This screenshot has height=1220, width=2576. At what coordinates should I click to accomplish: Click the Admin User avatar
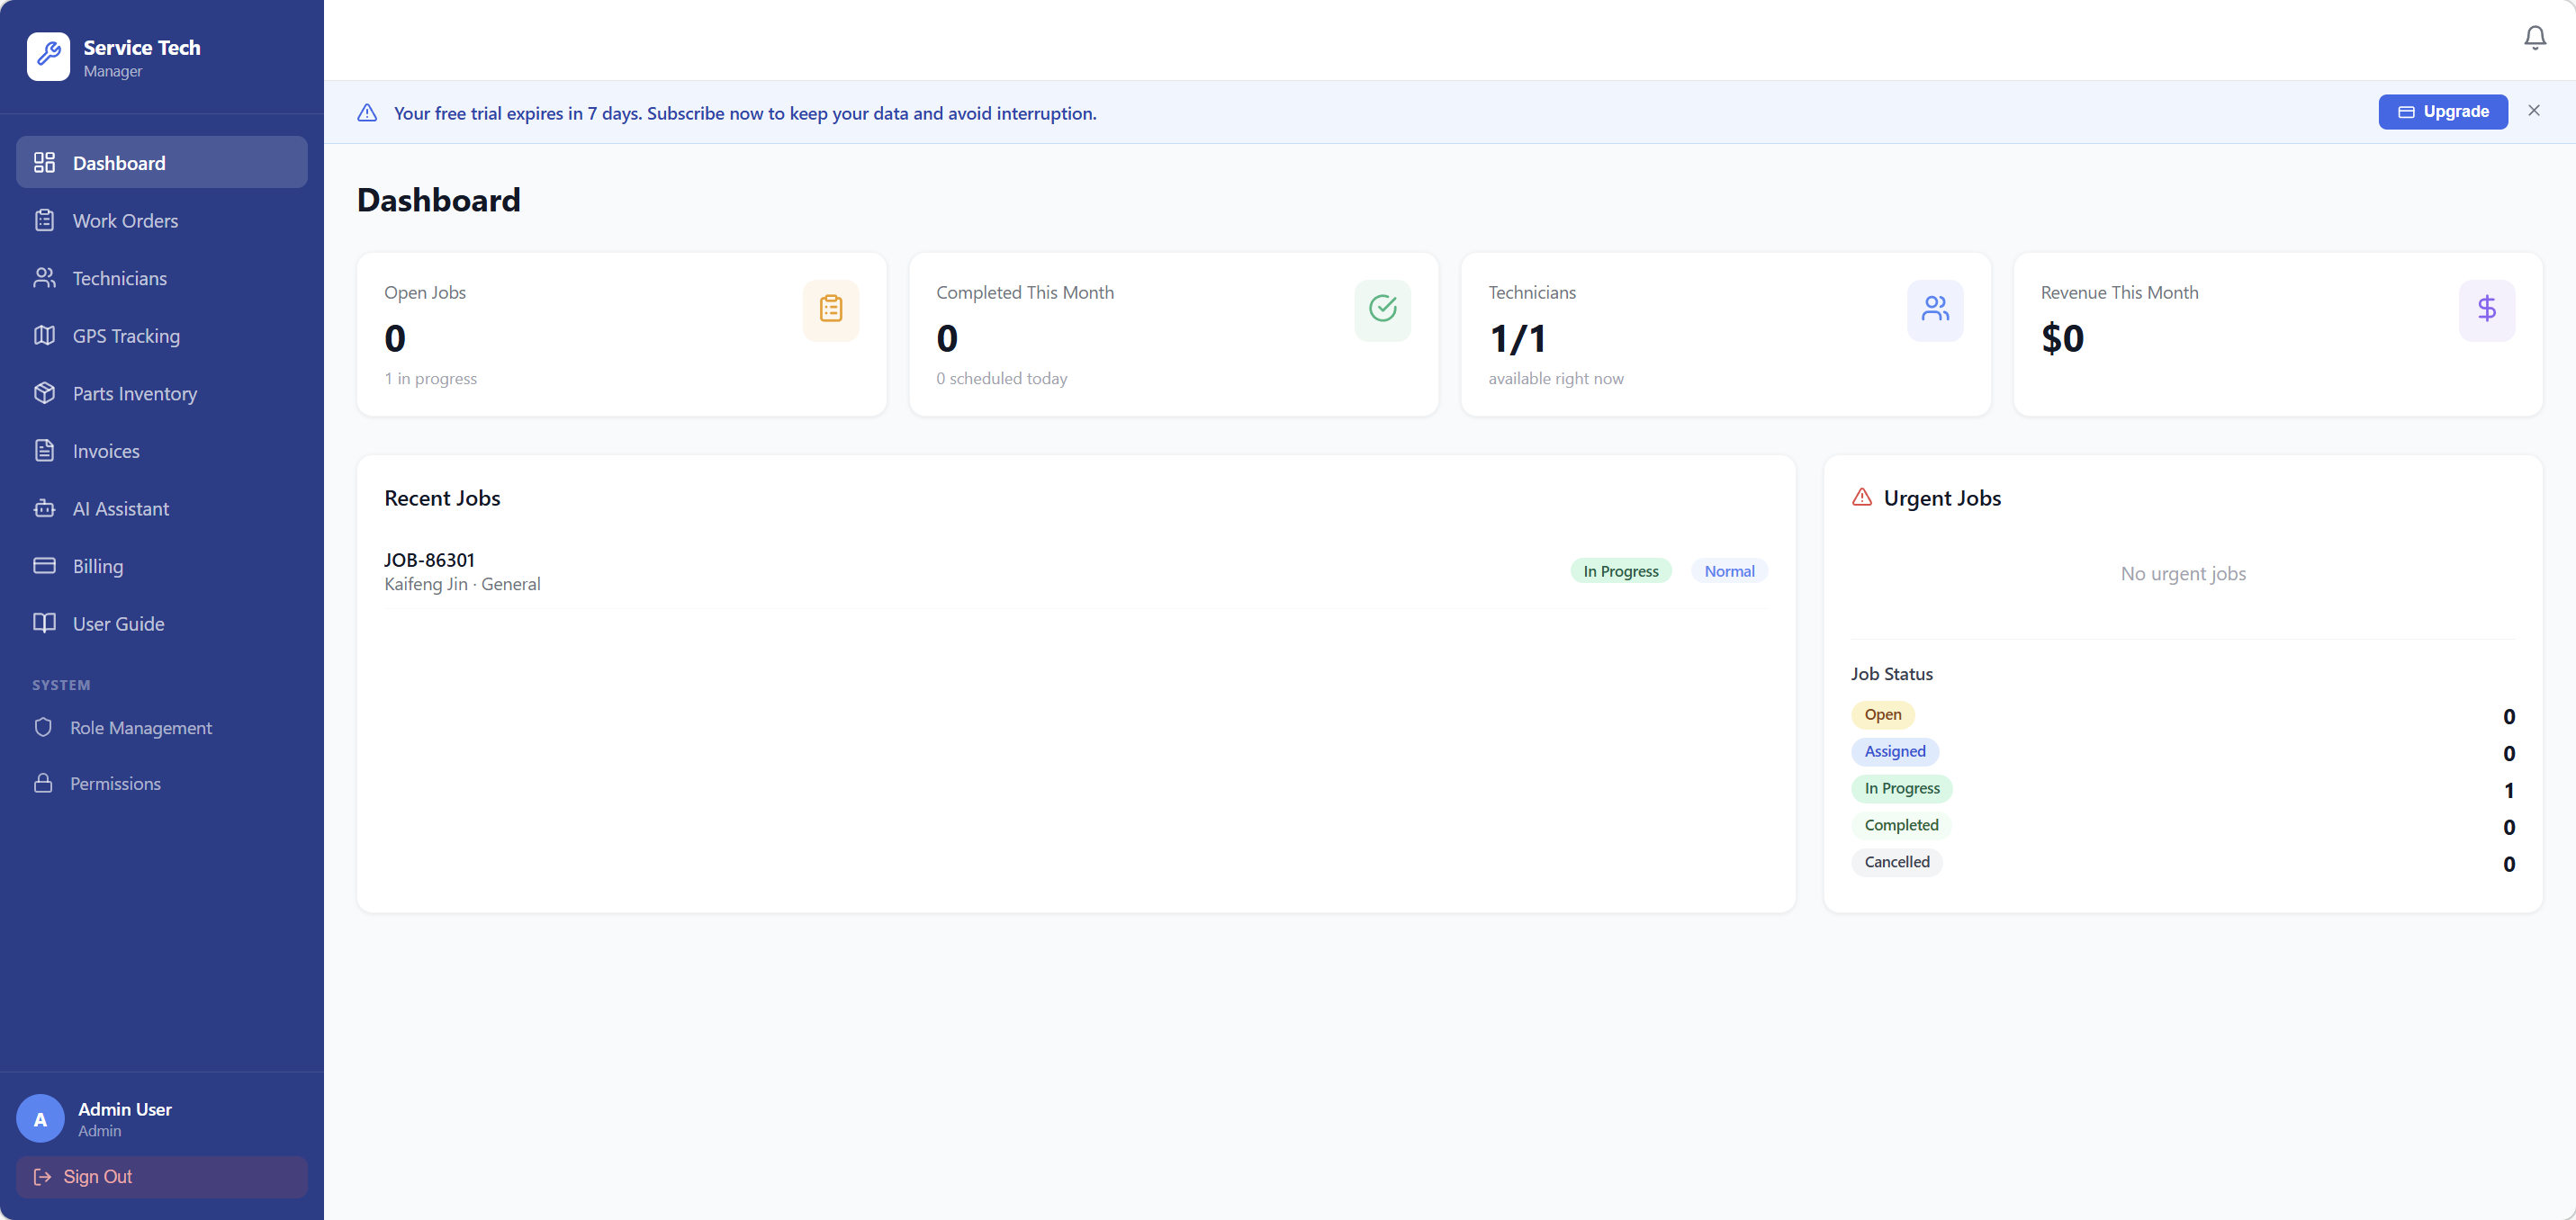(x=40, y=1119)
